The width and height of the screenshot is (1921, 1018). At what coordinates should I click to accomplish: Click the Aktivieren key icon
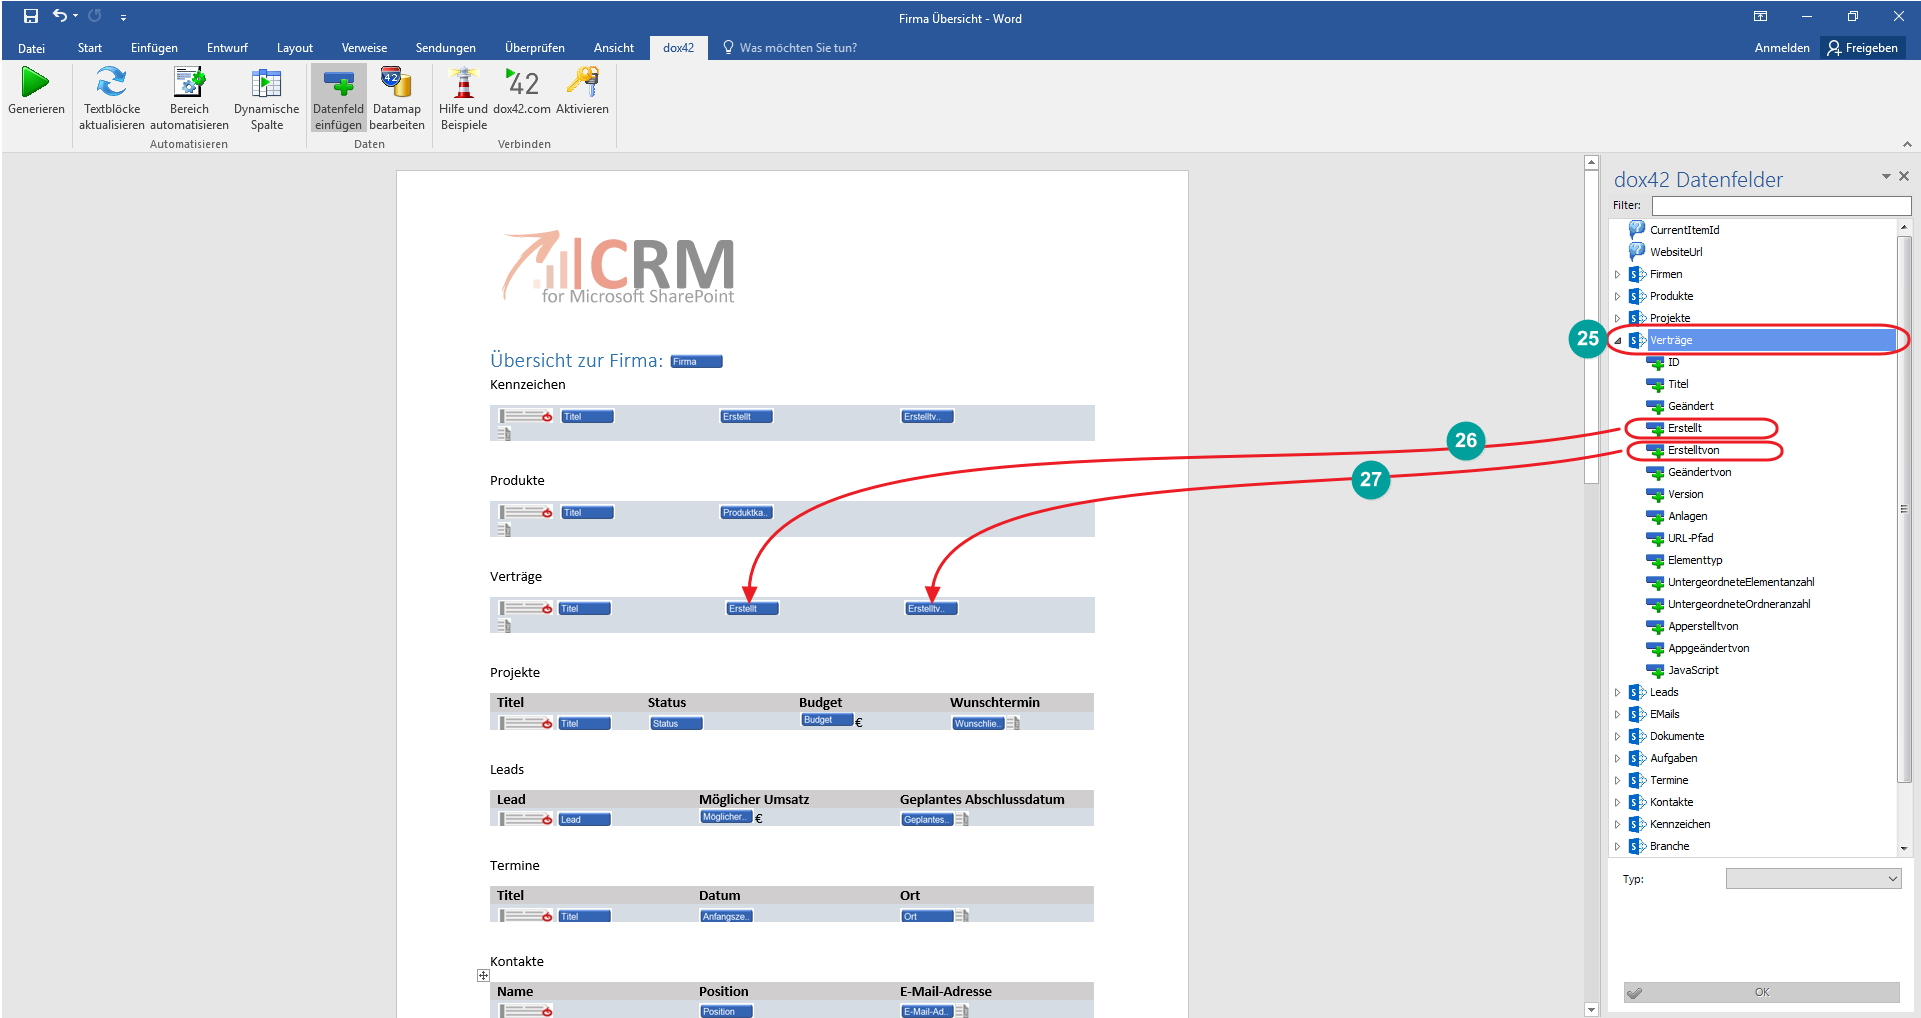click(x=582, y=82)
